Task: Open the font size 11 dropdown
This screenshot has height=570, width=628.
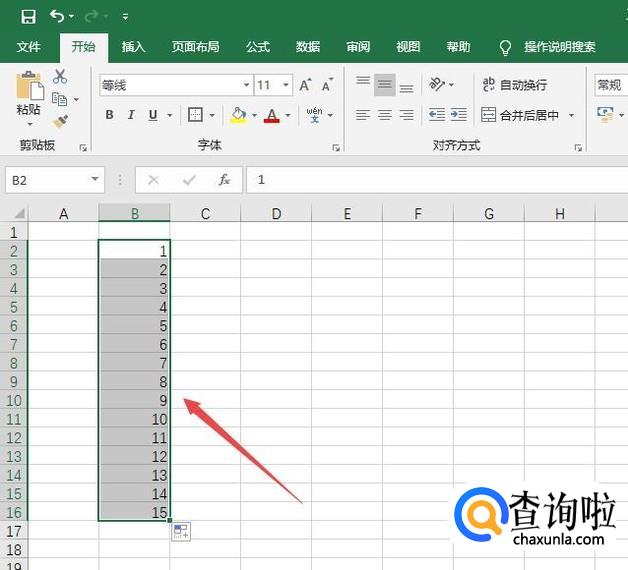Action: tap(286, 85)
